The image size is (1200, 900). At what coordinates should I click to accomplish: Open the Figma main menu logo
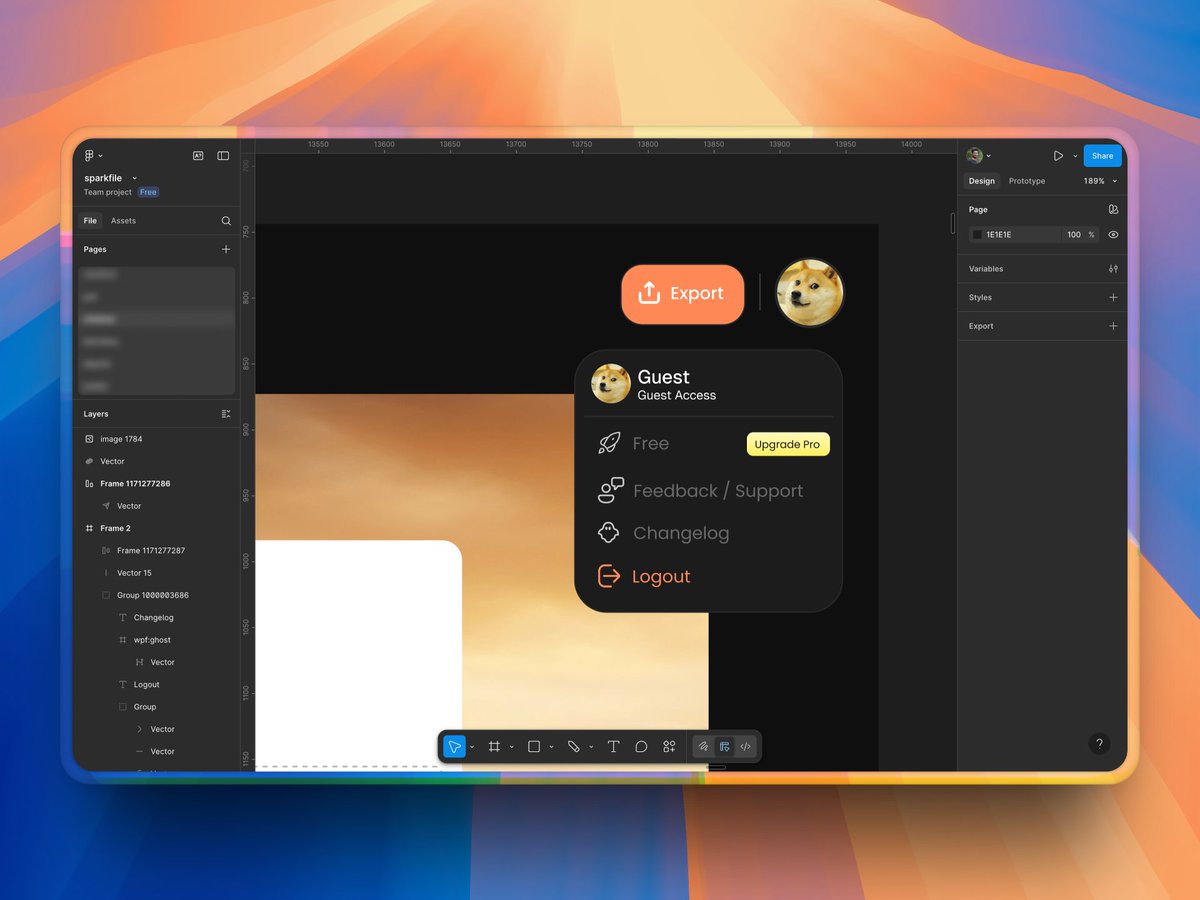click(89, 156)
